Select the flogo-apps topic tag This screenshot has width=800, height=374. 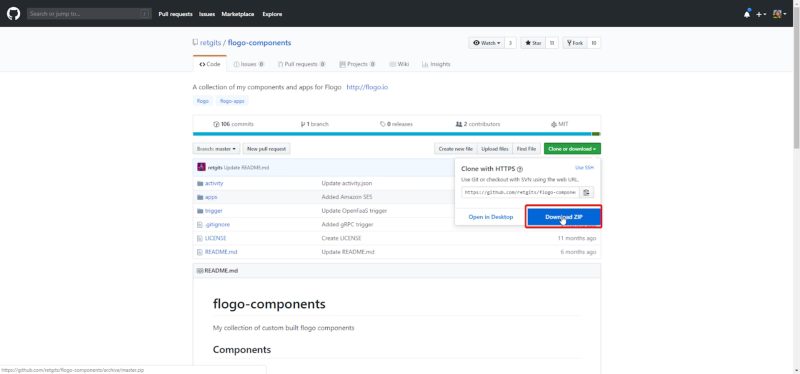[x=232, y=101]
